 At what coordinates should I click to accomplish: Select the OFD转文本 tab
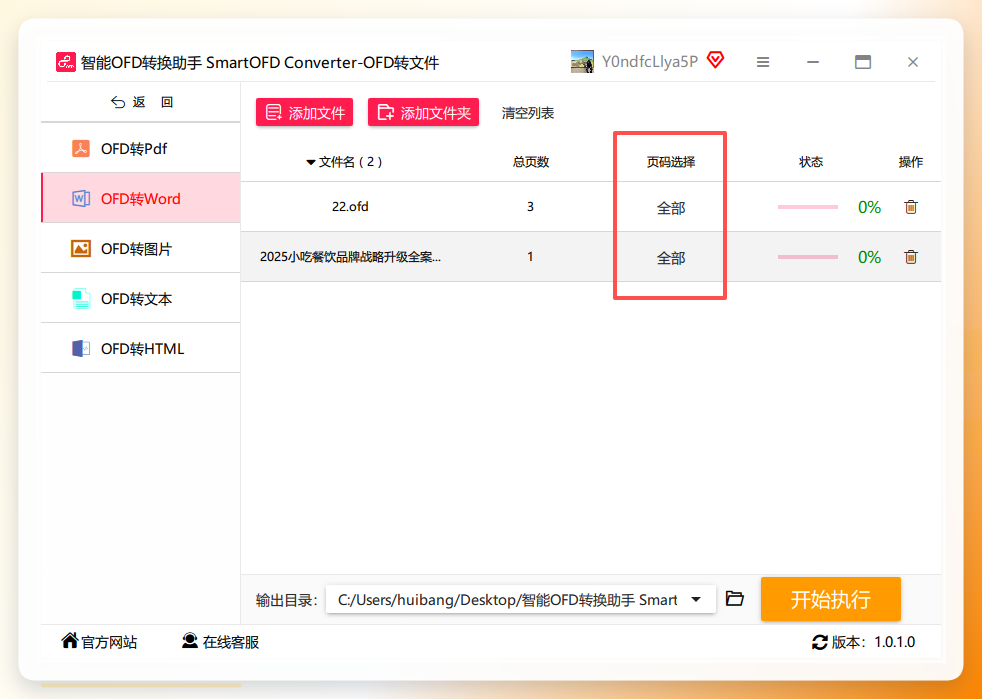(x=141, y=299)
